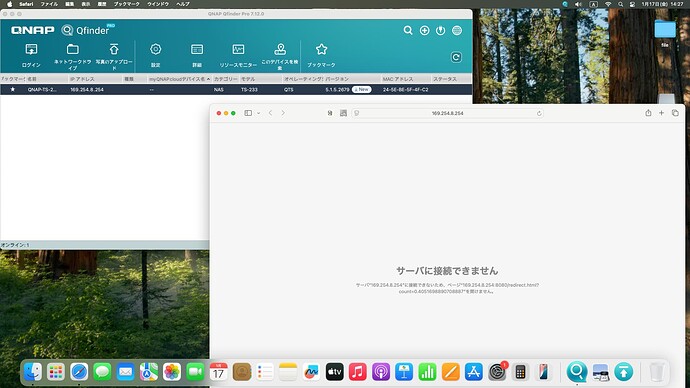Select IP 169.254.8.254 cell in device row
The image size is (690, 388).
(x=87, y=90)
